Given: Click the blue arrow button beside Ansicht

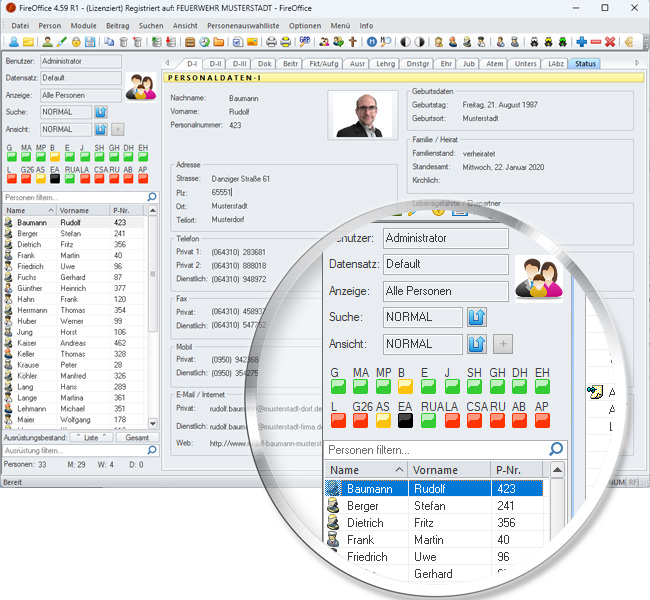Looking at the screenshot, I should [x=101, y=129].
